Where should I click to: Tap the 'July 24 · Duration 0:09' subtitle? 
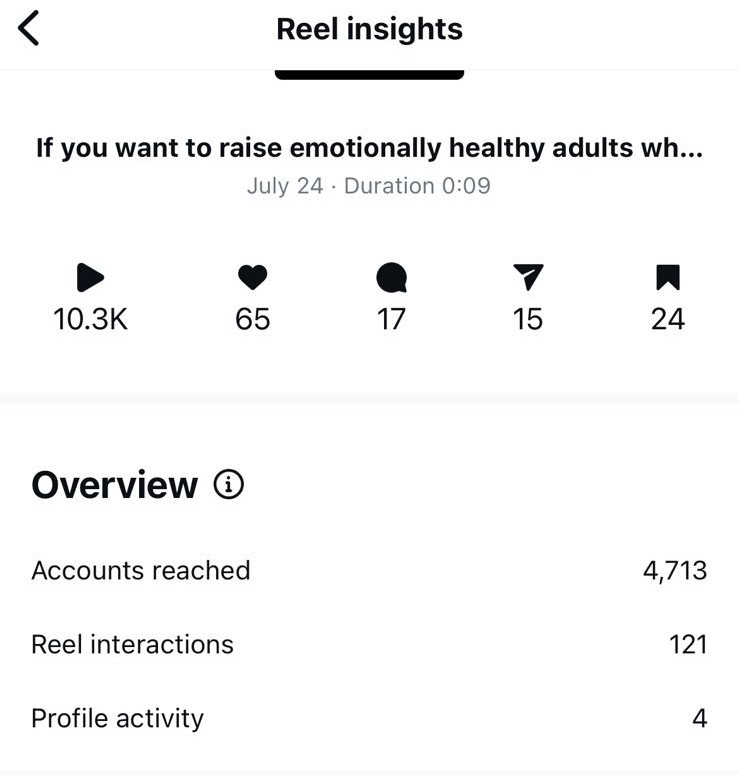(x=369, y=186)
